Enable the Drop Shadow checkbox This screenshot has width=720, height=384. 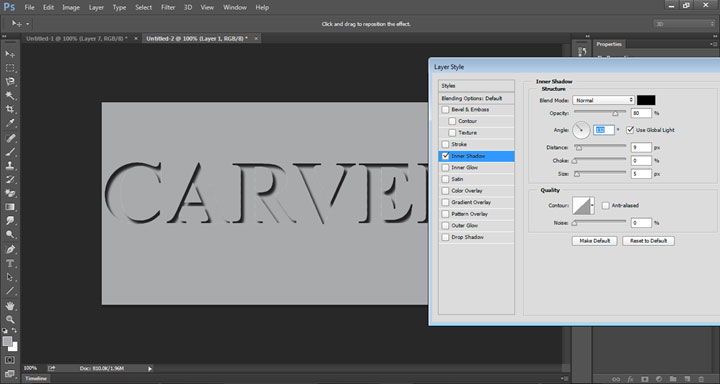(445, 237)
